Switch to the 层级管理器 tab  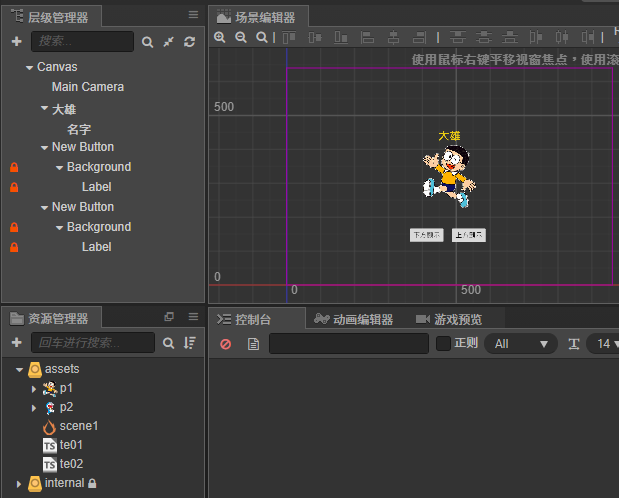pos(51,17)
